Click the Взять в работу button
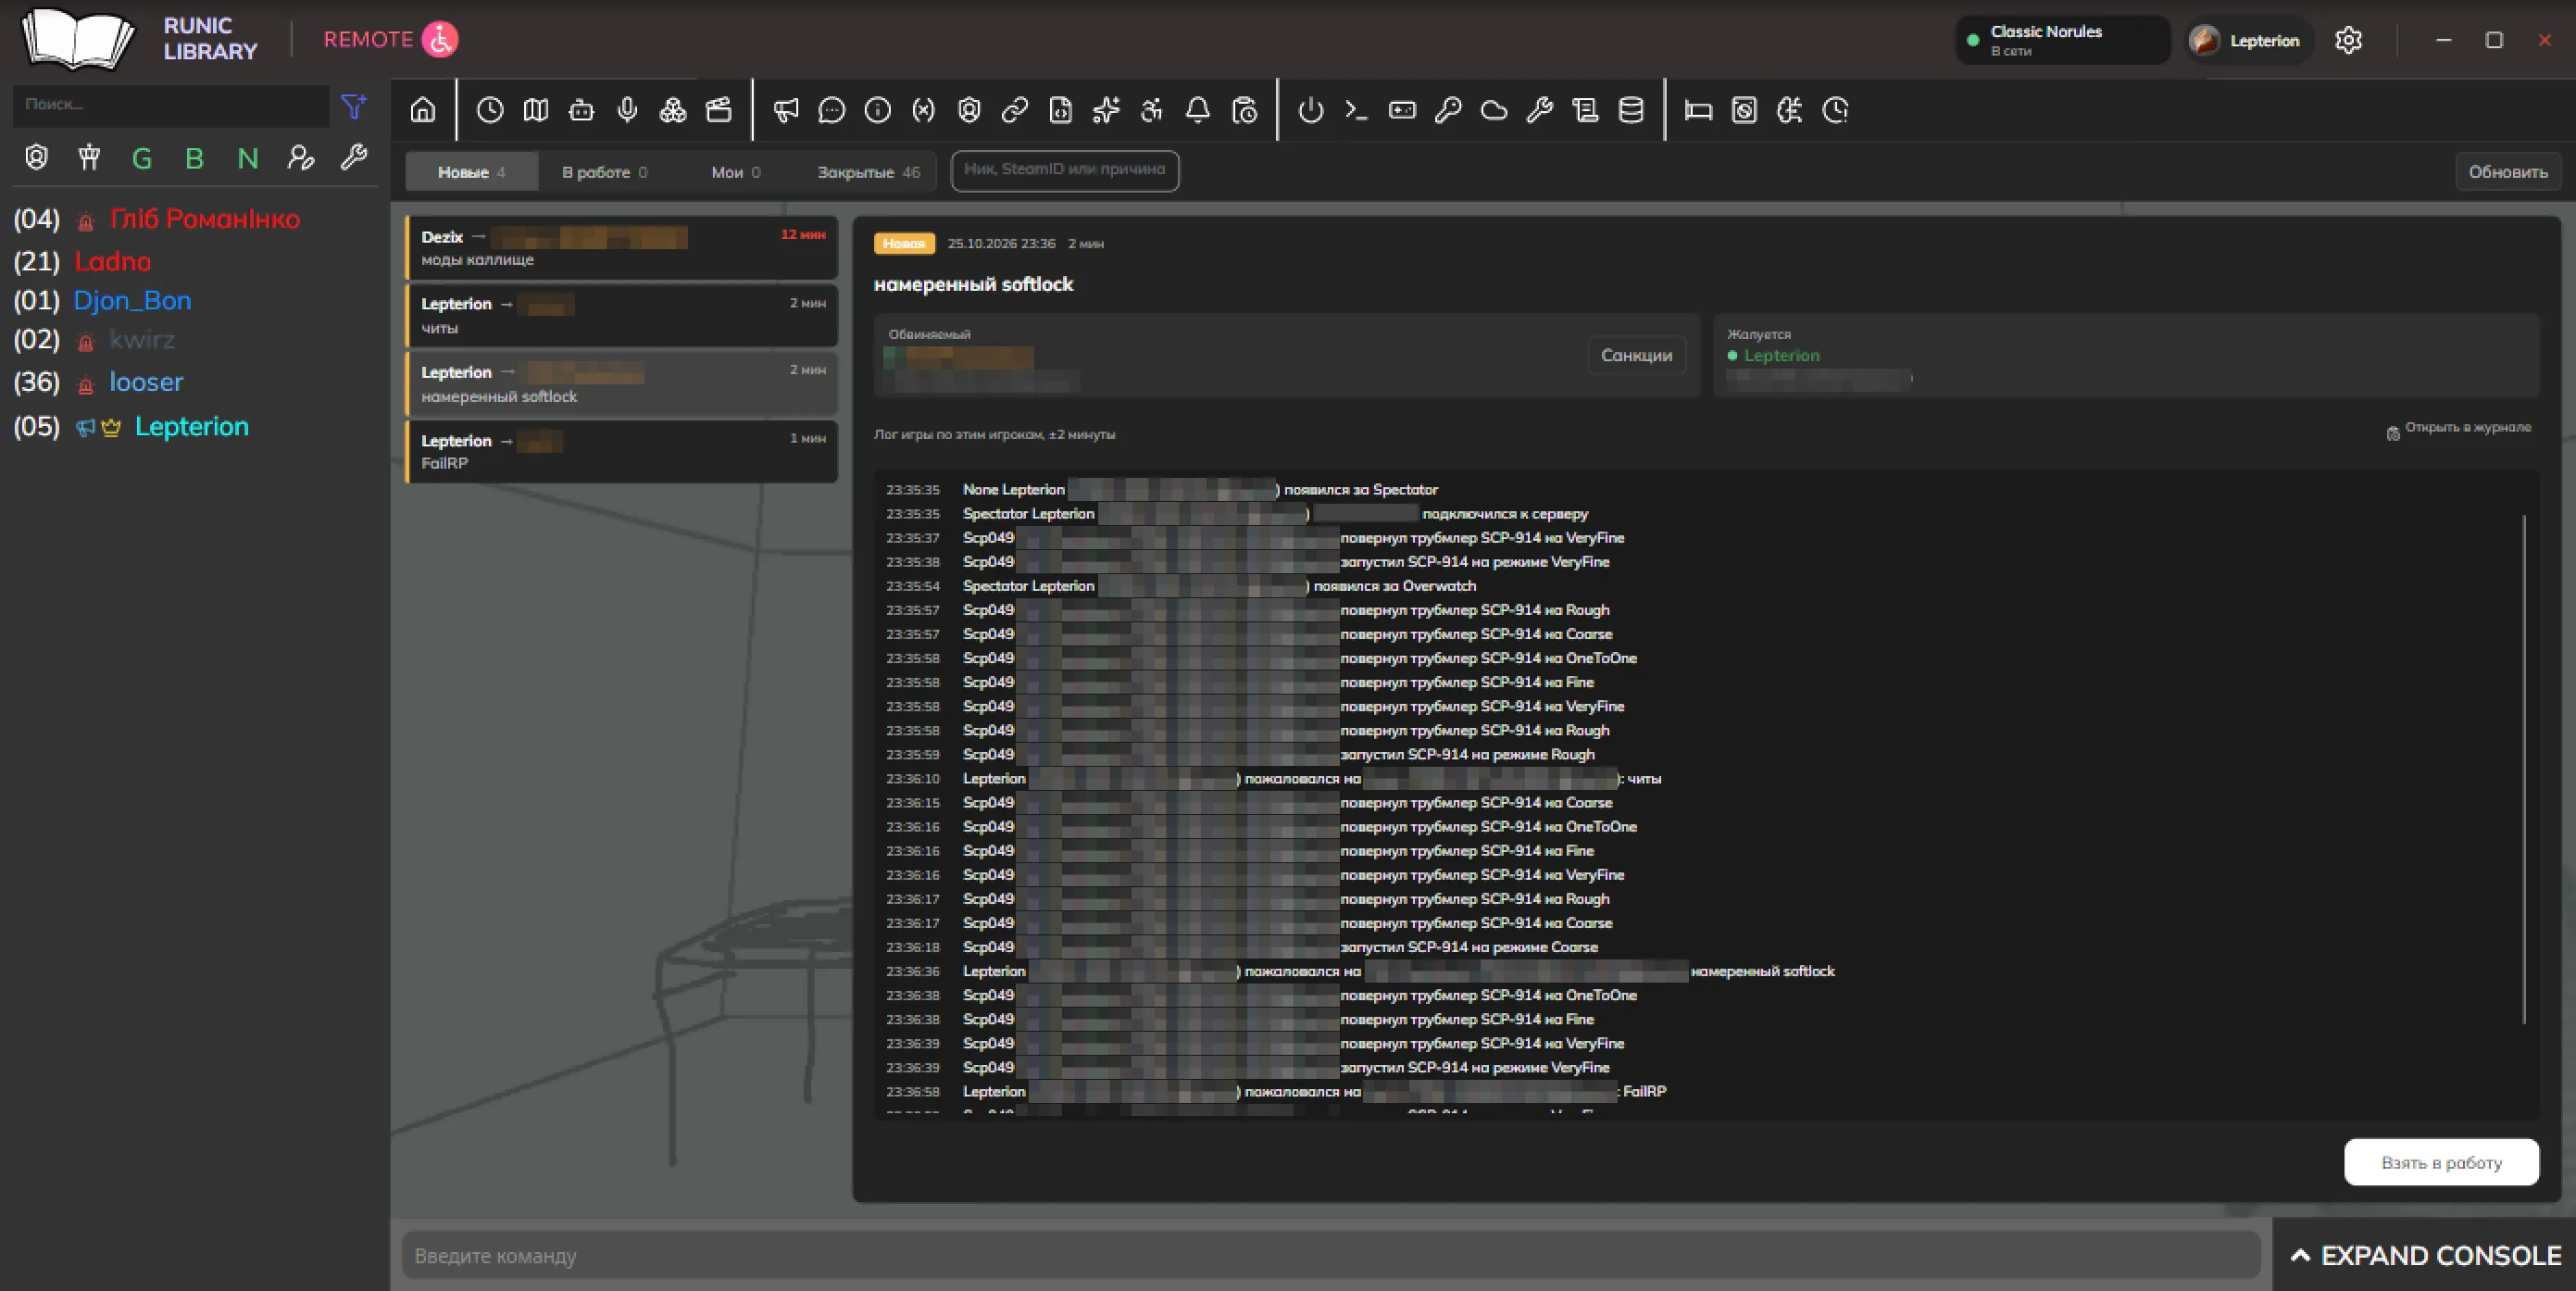This screenshot has height=1291, width=2576. coord(2441,1162)
